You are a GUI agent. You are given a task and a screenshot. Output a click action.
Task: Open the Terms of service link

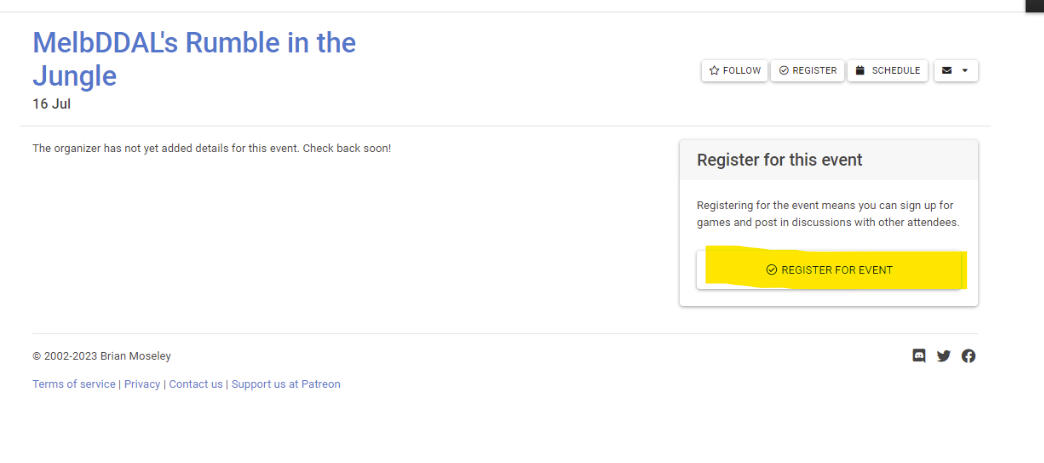74,384
